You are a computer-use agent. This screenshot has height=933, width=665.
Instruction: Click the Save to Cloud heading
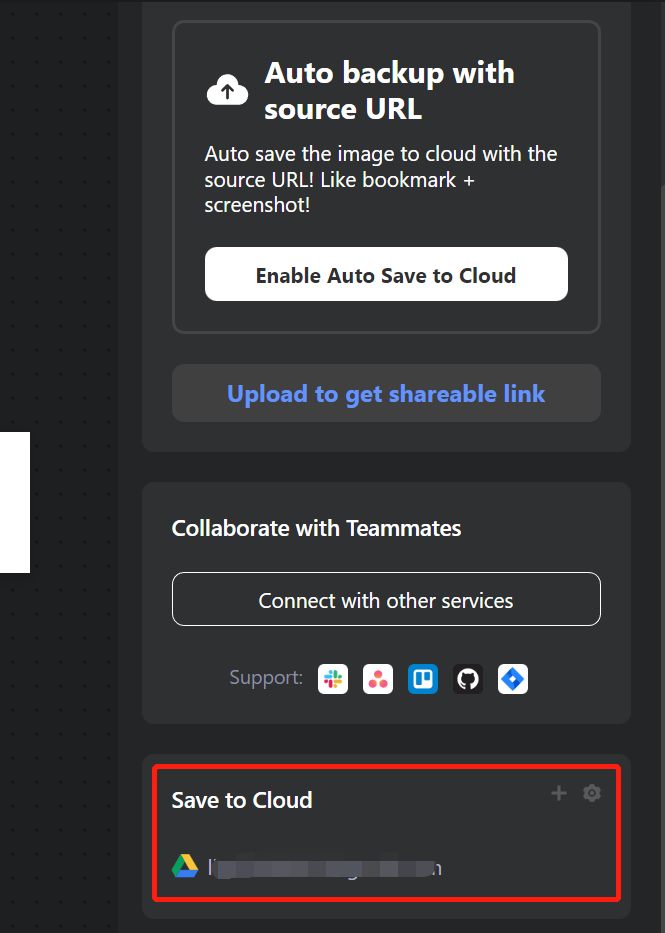241,800
